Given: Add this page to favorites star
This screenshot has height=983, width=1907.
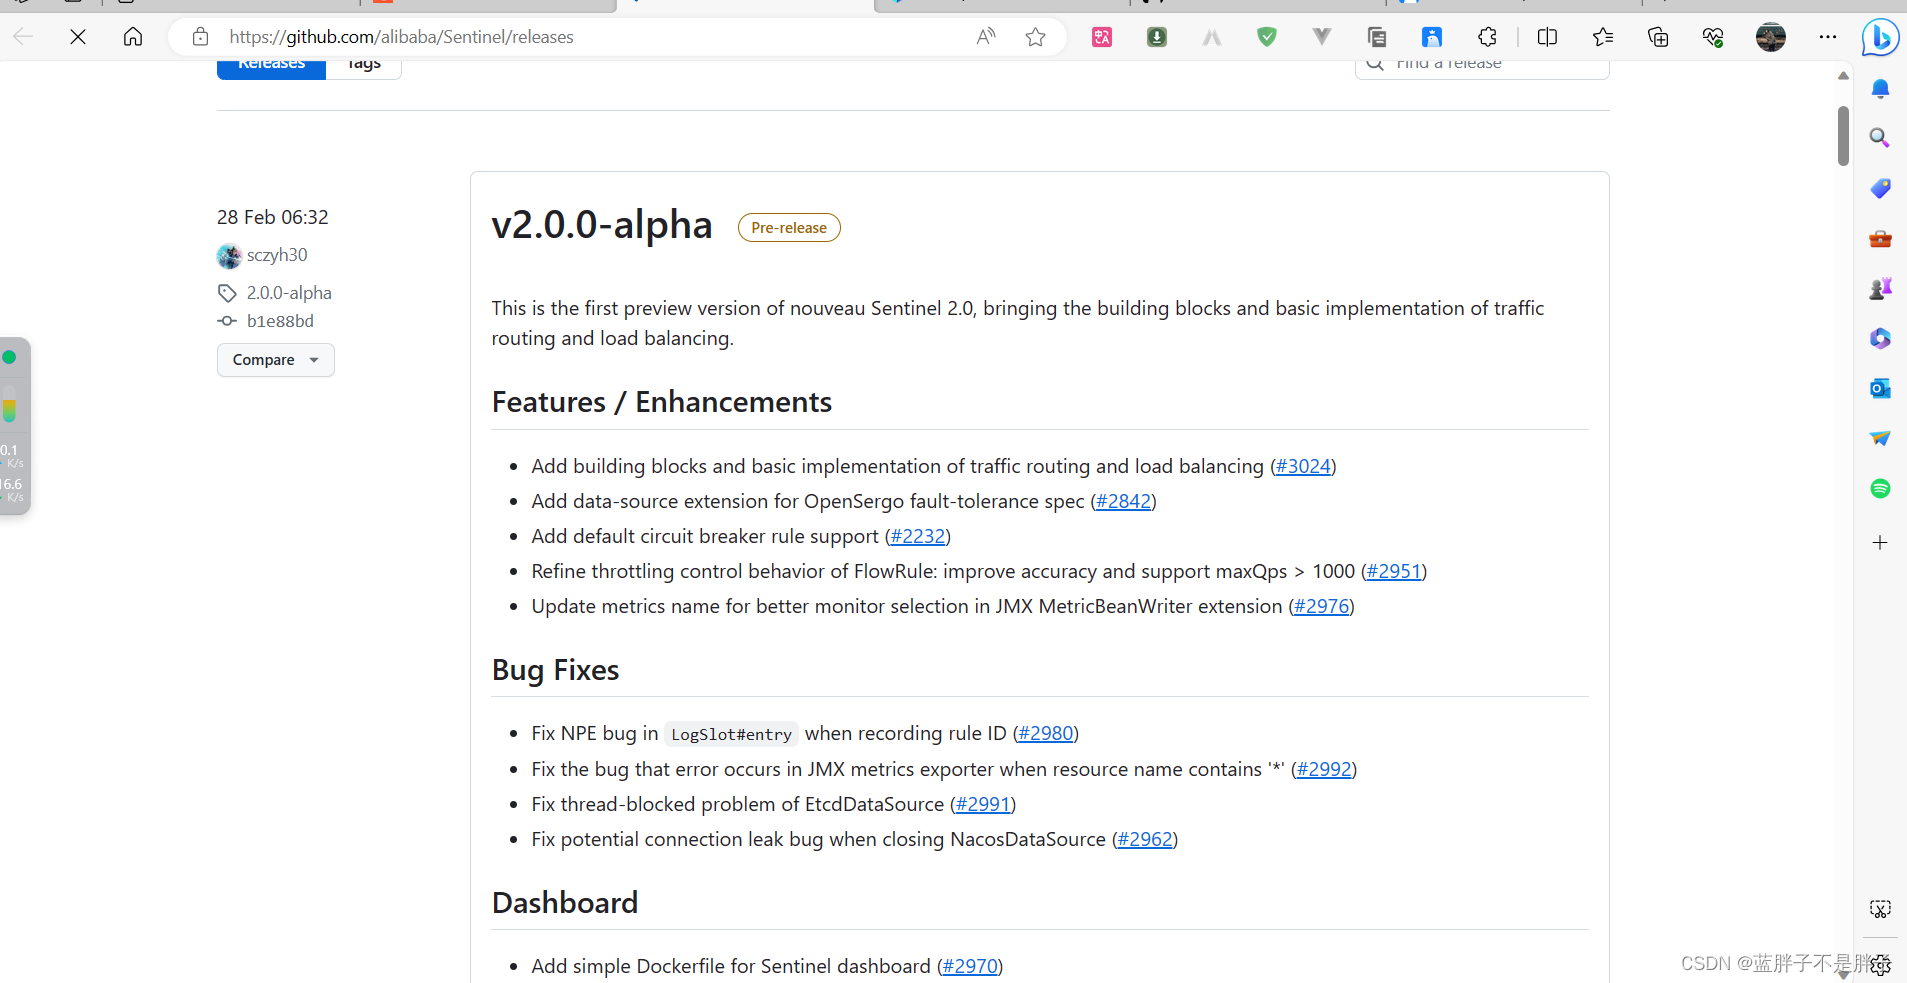Looking at the screenshot, I should [1035, 37].
